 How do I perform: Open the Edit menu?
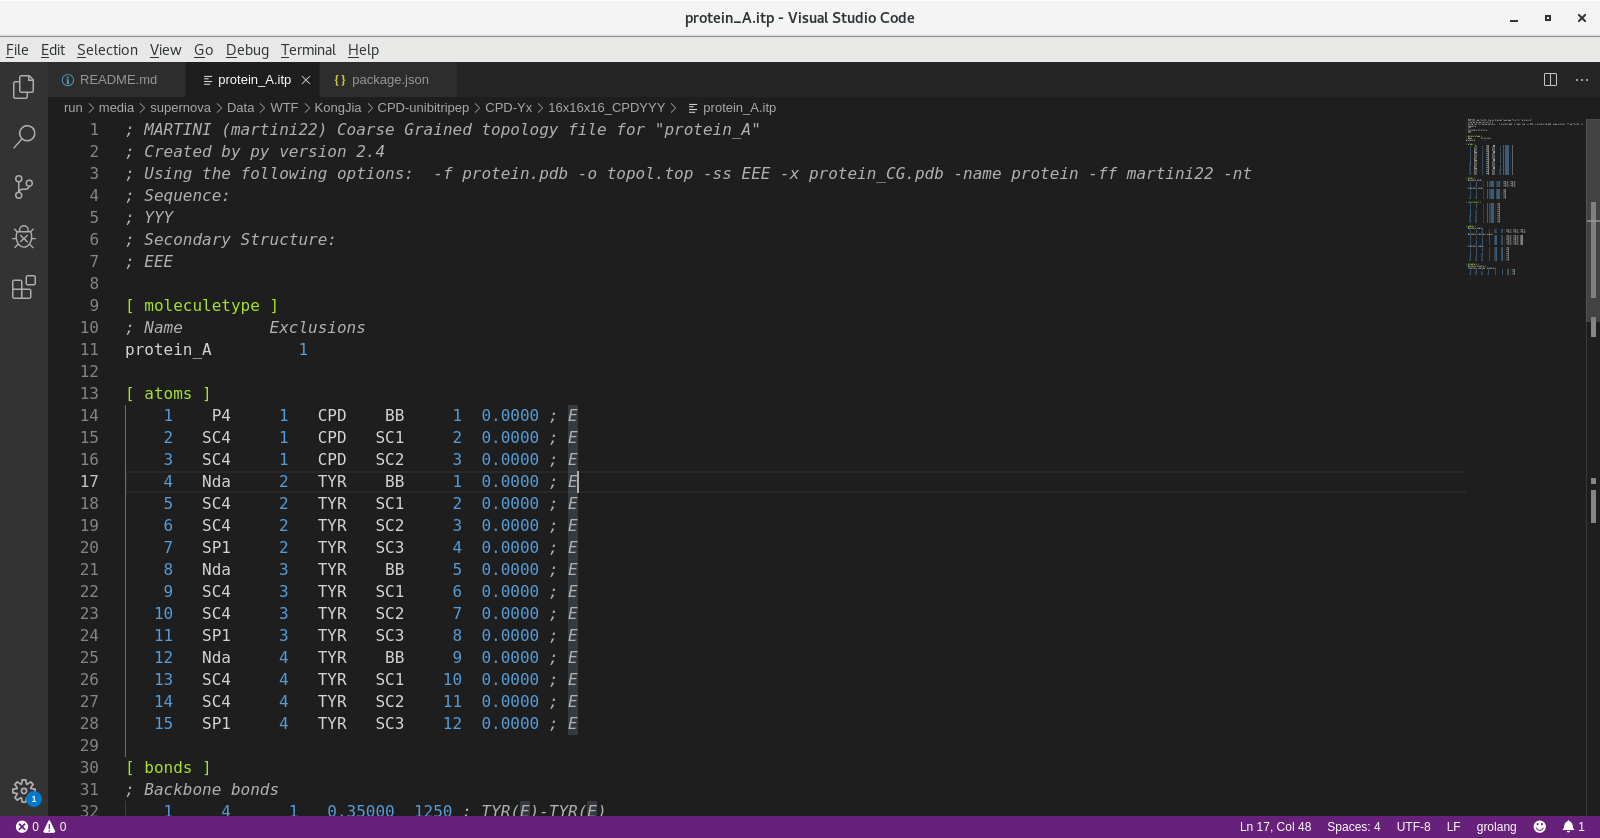(x=52, y=50)
